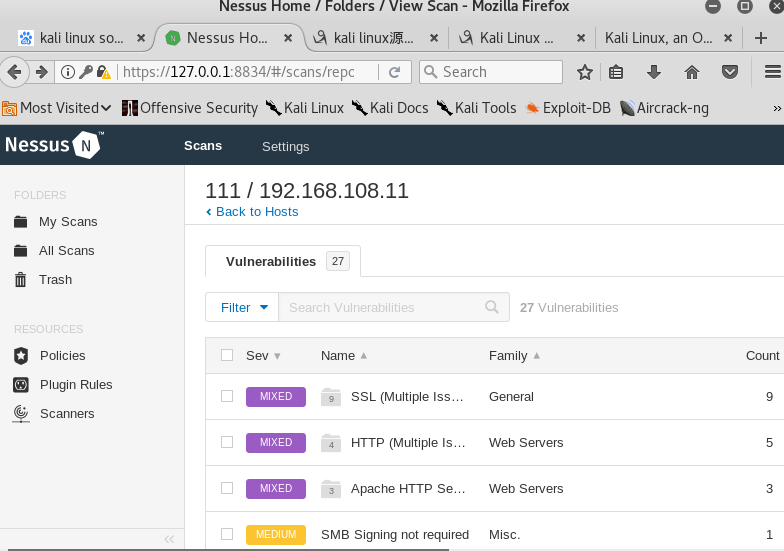Open Offensive Security bookmark
The image size is (784, 551).
pyautogui.click(x=190, y=108)
